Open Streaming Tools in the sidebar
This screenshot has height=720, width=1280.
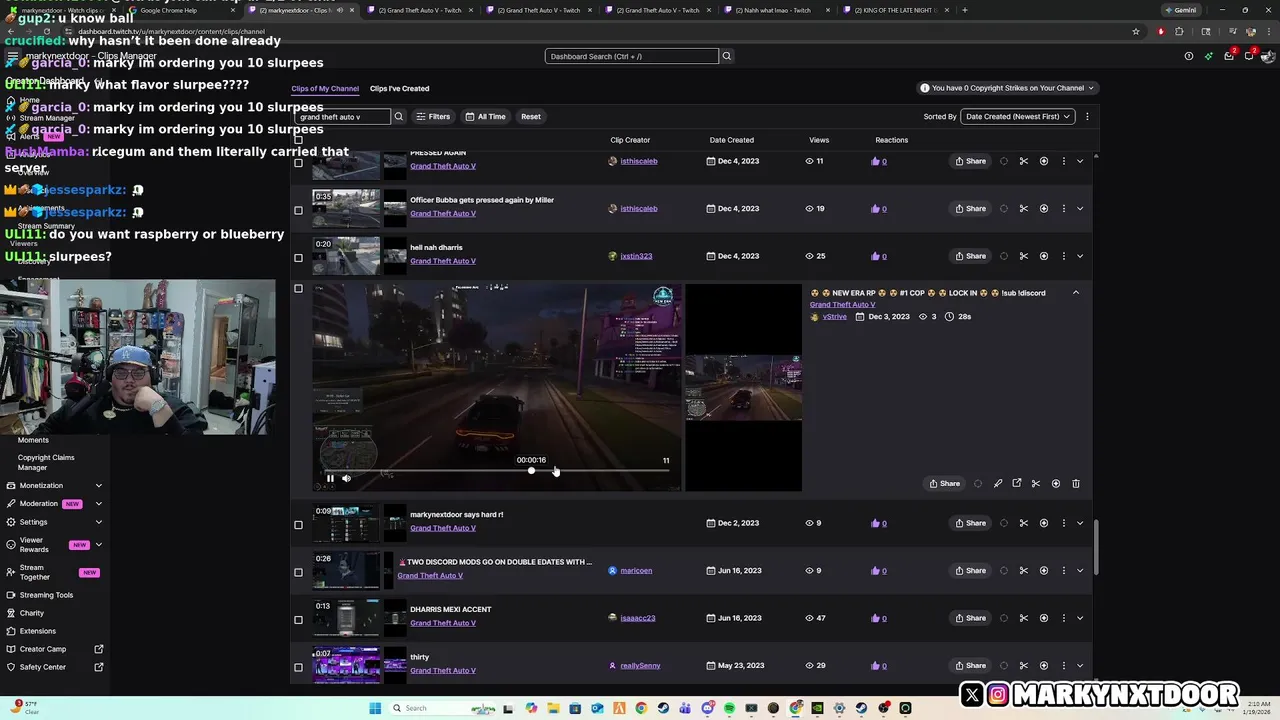click(46, 595)
